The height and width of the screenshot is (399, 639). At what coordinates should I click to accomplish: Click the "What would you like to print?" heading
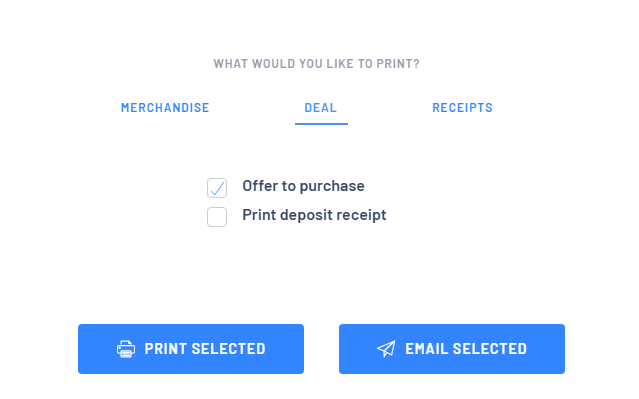[317, 64]
